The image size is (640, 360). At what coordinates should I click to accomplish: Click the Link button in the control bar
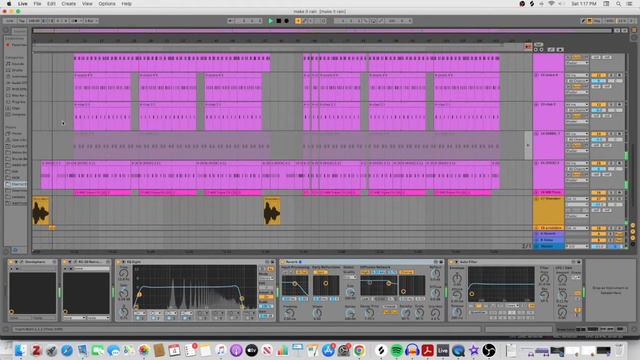tap(10, 21)
